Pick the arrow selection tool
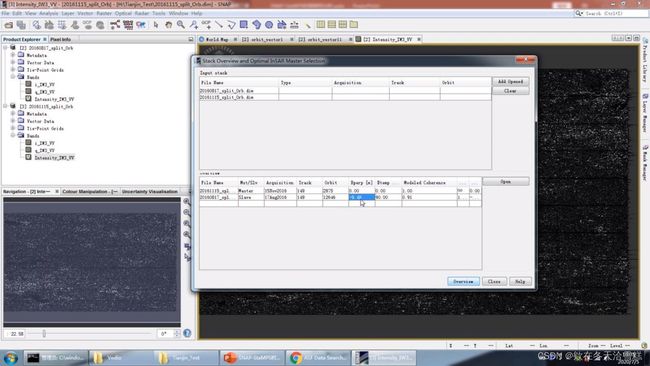The height and width of the screenshot is (366, 650). [156, 25]
